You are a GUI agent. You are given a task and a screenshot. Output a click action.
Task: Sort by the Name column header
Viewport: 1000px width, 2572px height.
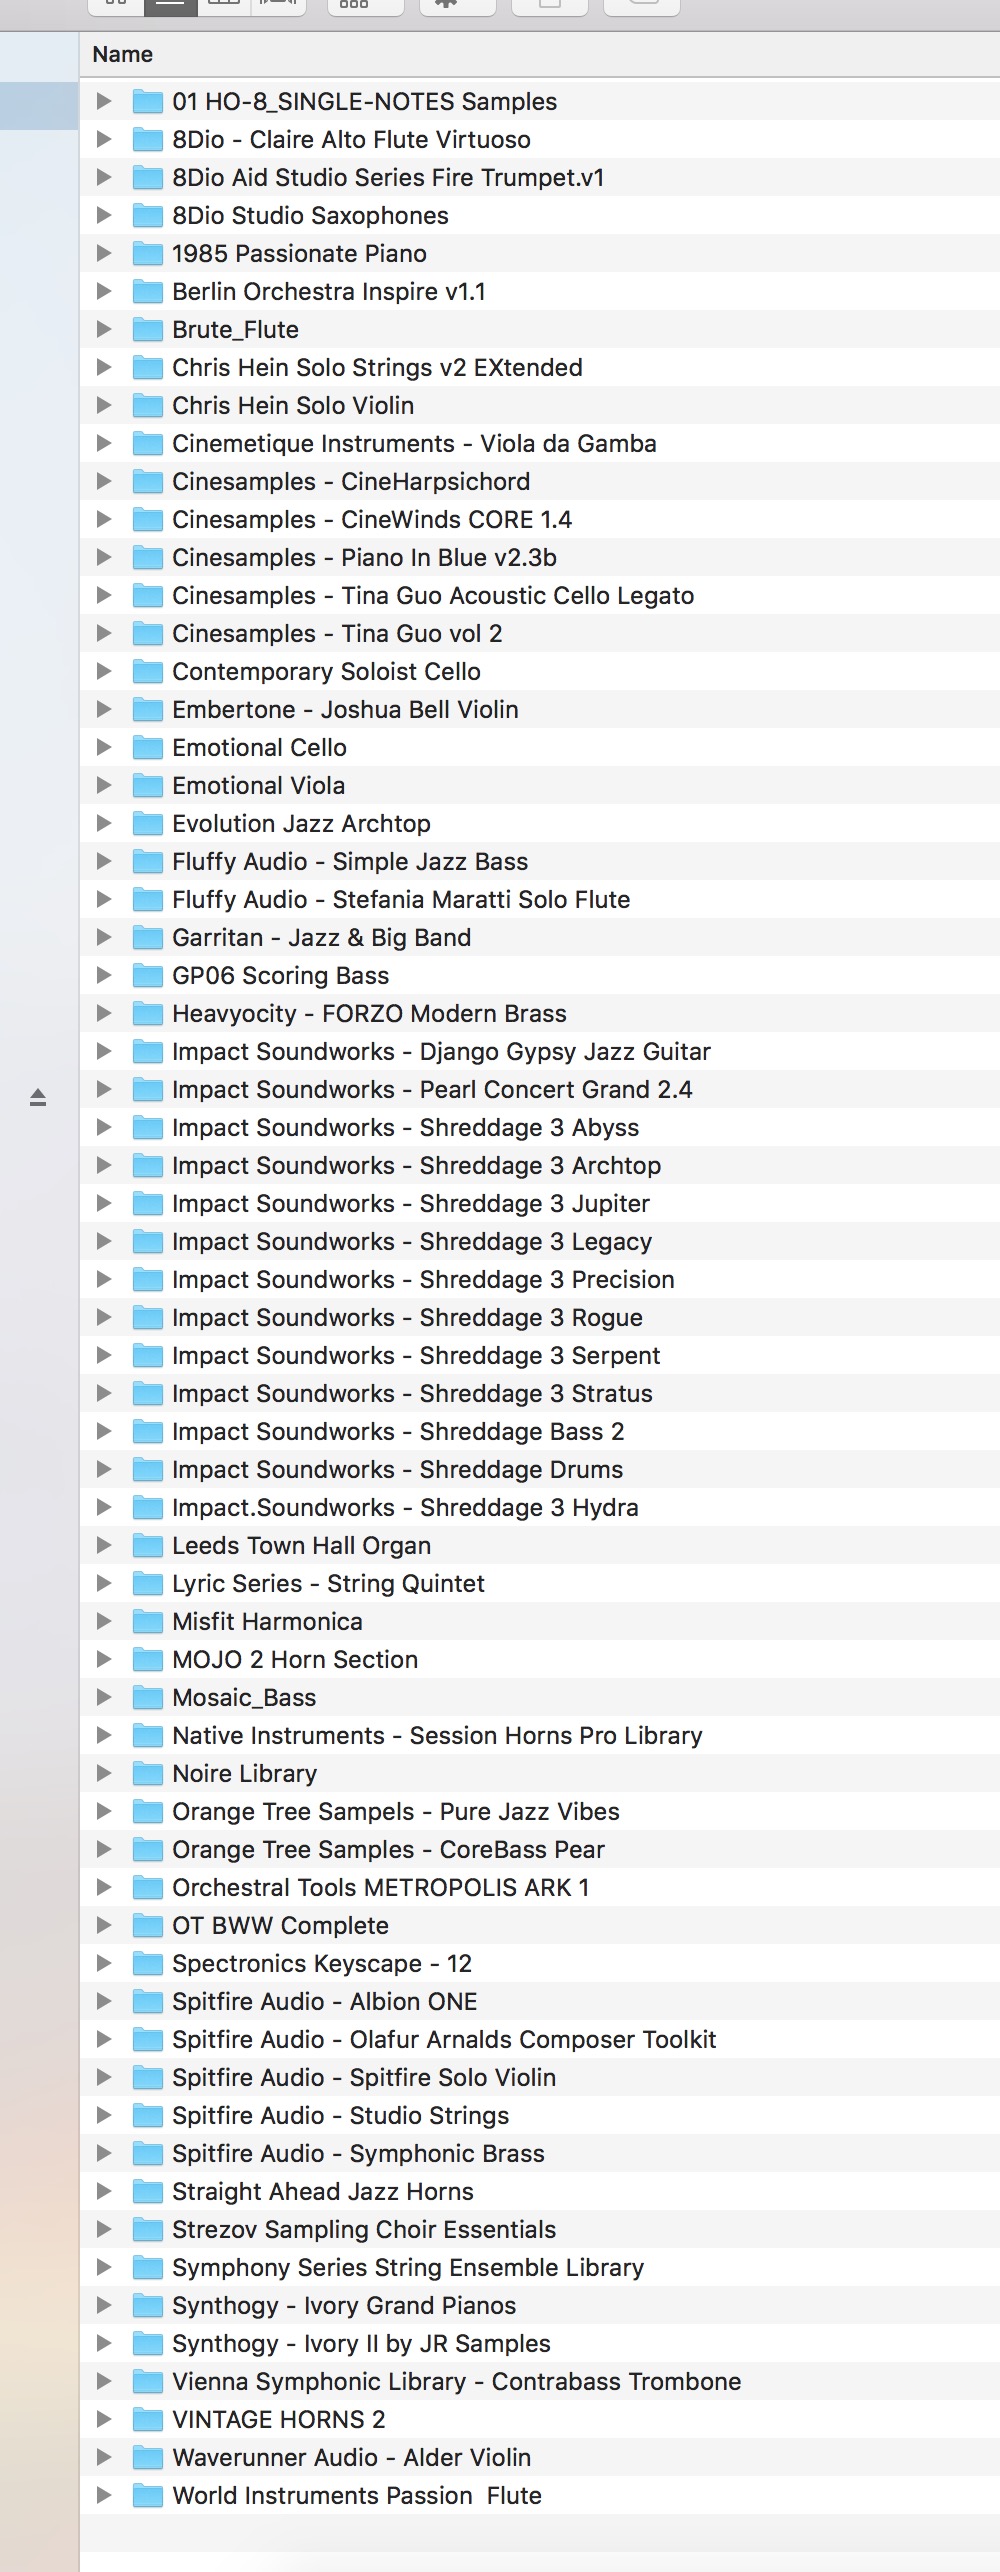(x=123, y=54)
